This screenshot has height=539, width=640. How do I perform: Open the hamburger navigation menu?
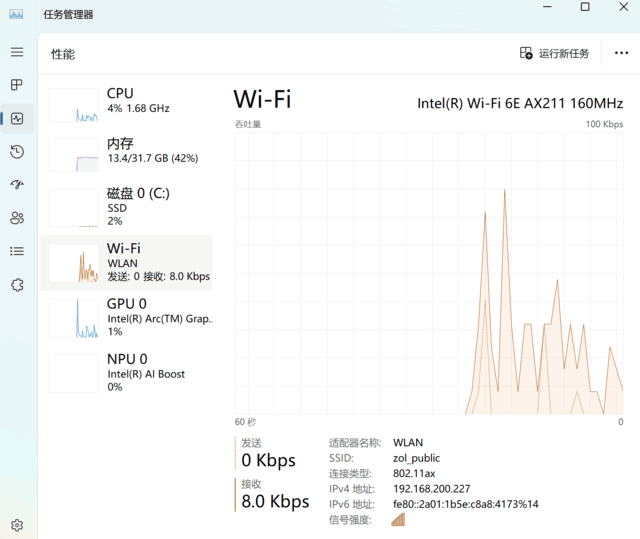[17, 52]
